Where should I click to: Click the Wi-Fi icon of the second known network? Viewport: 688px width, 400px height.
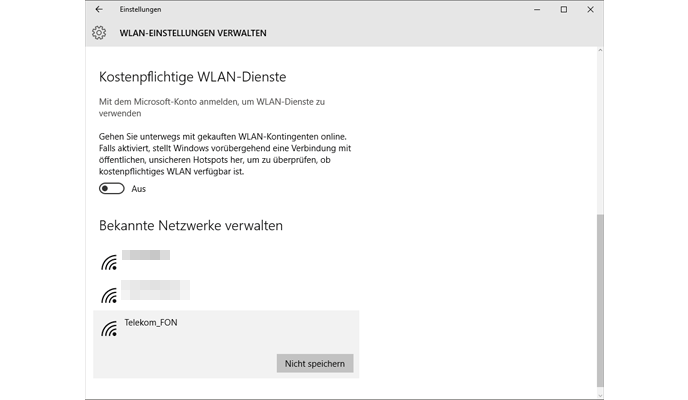(109, 295)
